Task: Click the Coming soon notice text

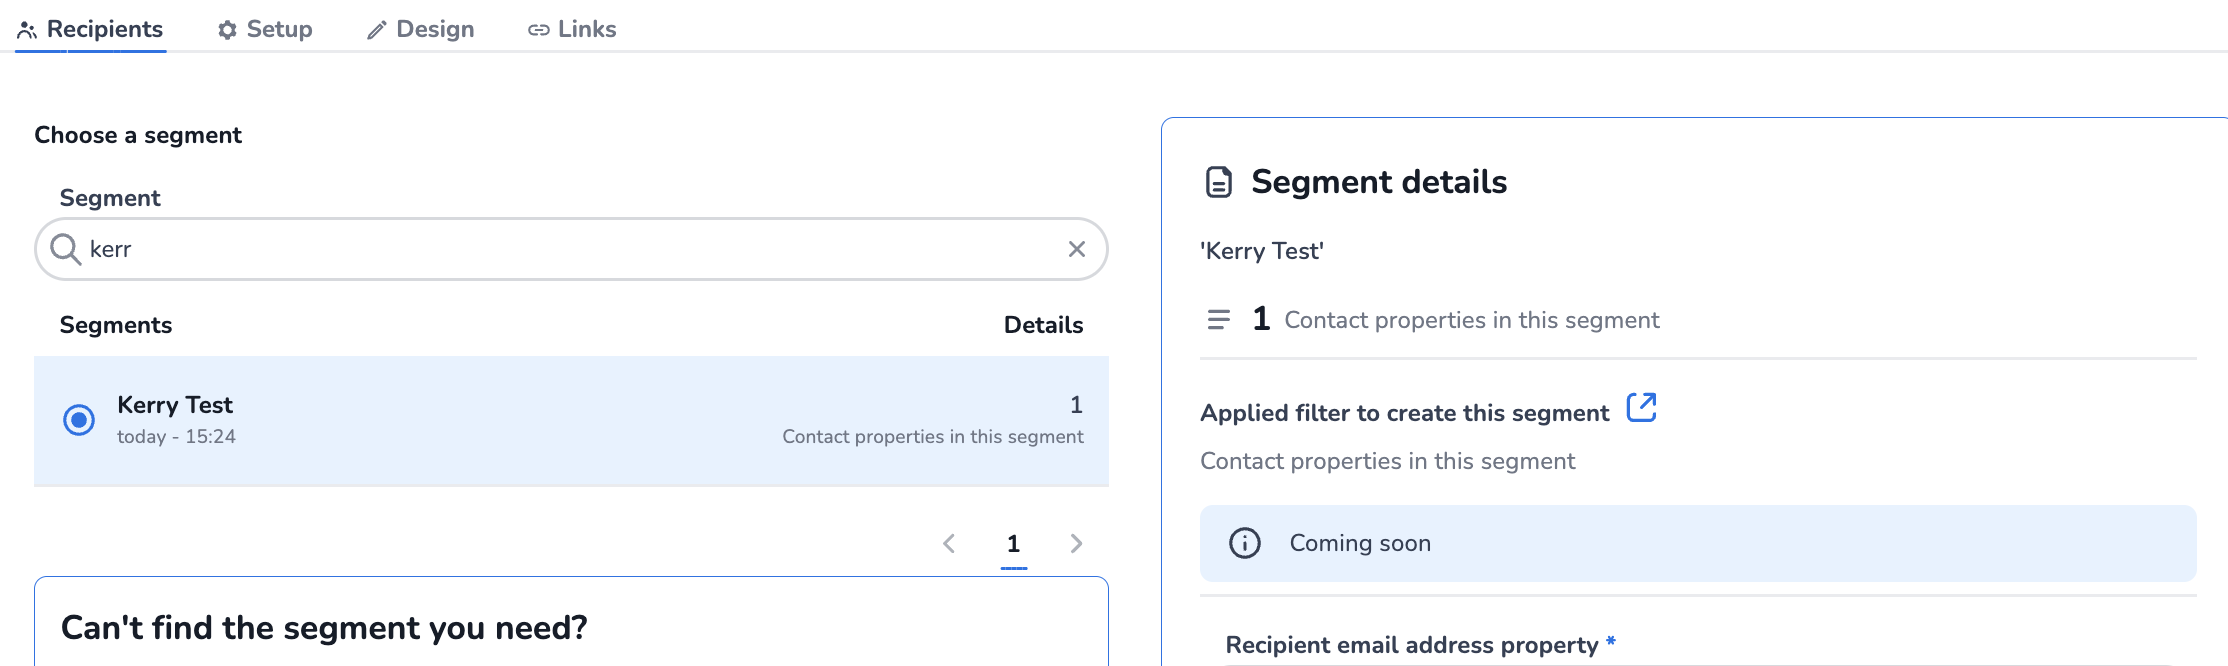Action: tap(1360, 543)
